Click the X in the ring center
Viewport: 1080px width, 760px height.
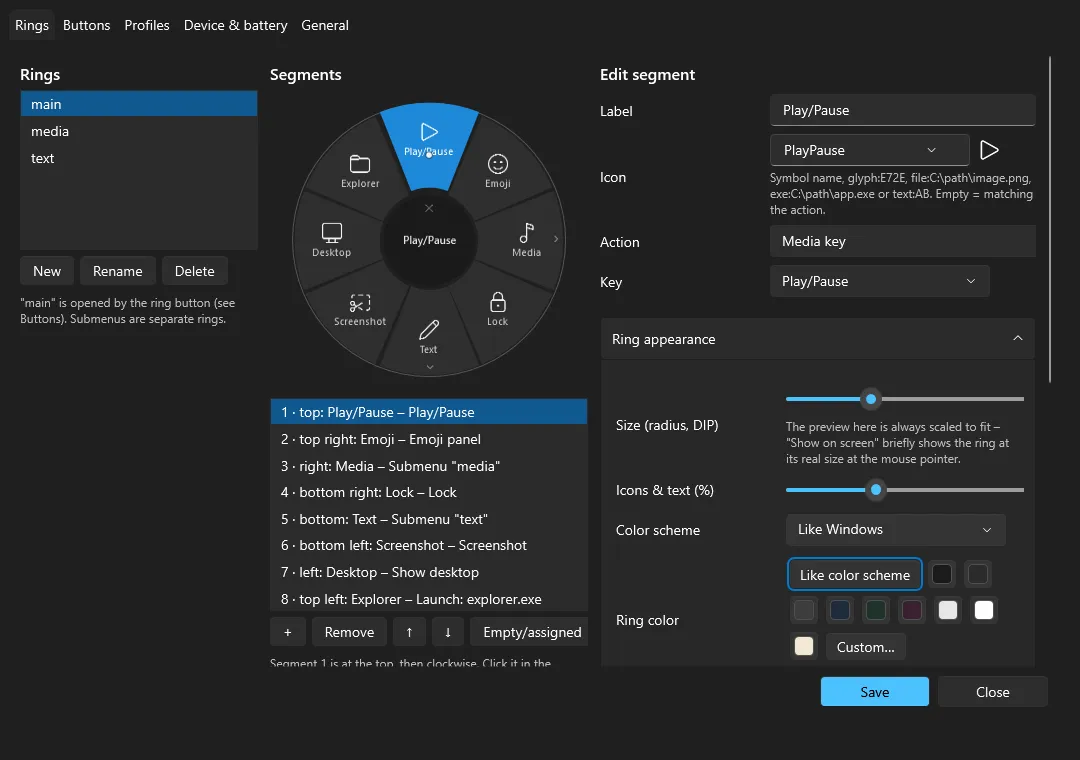click(x=429, y=208)
